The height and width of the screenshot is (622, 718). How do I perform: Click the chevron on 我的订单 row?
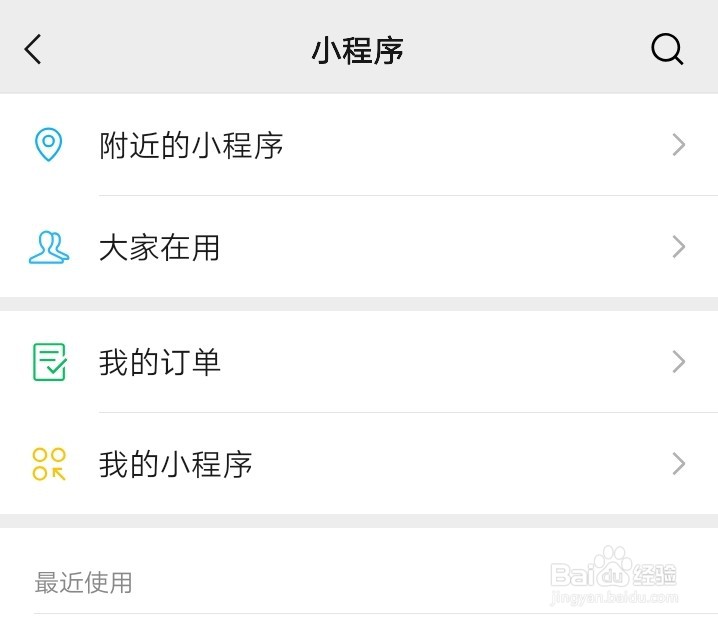pyautogui.click(x=679, y=362)
